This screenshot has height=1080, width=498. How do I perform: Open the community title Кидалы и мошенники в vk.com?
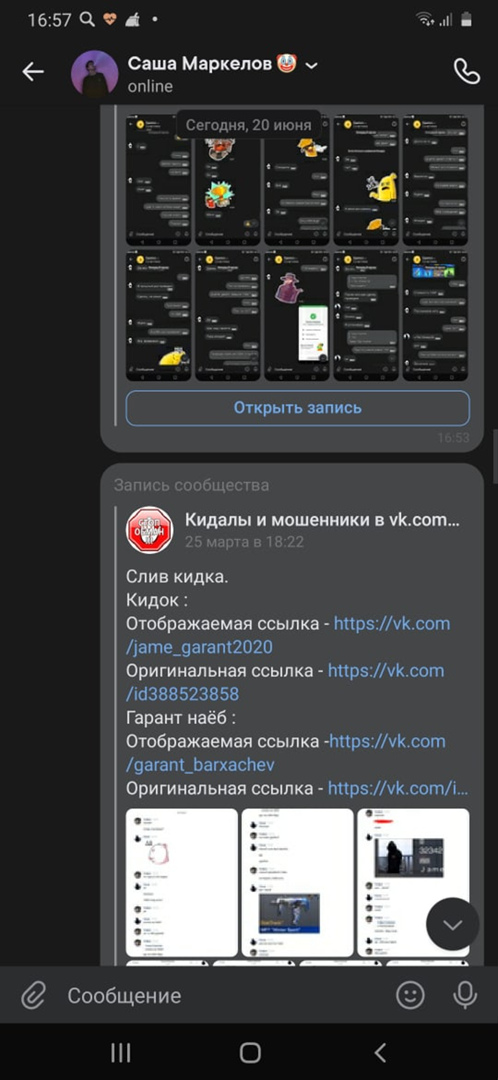click(322, 520)
